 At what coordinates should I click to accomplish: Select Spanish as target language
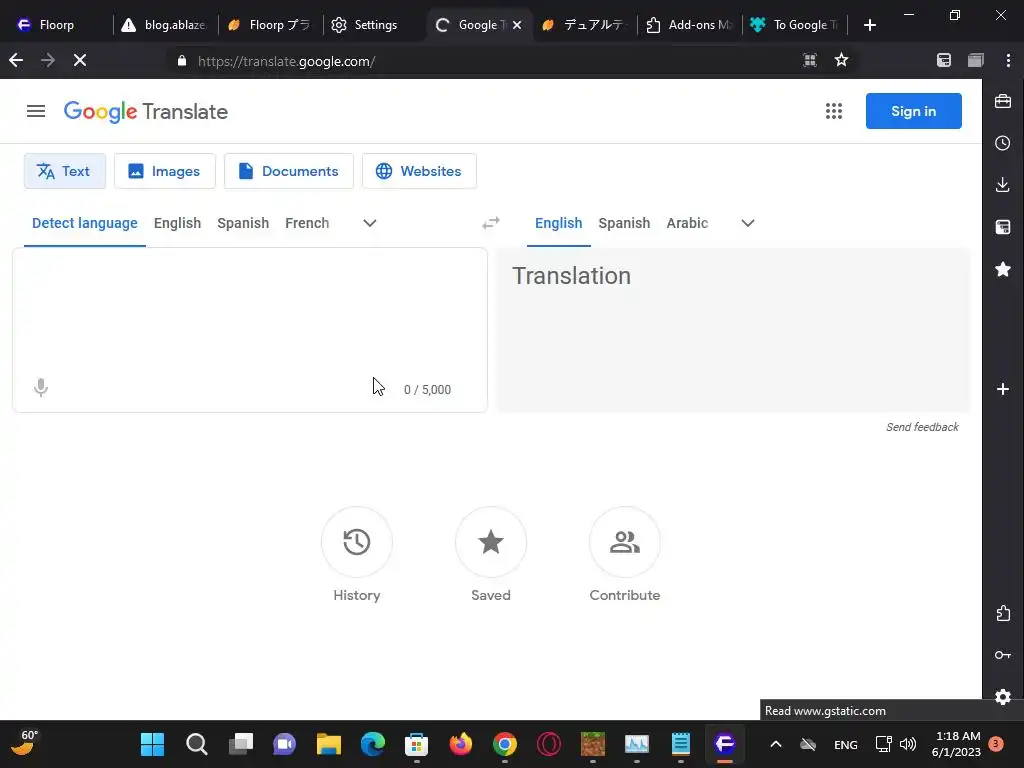(624, 223)
